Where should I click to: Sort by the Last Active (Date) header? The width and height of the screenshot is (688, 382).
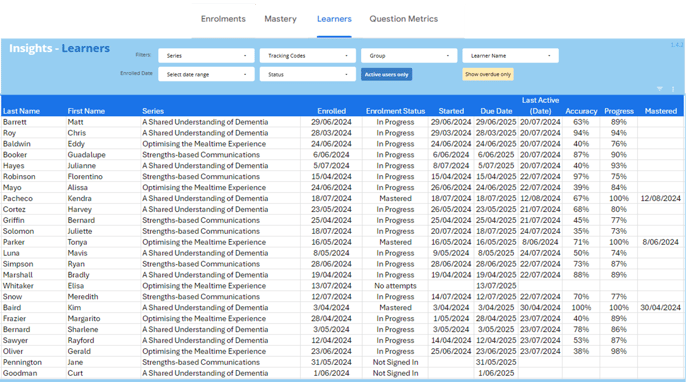click(540, 106)
